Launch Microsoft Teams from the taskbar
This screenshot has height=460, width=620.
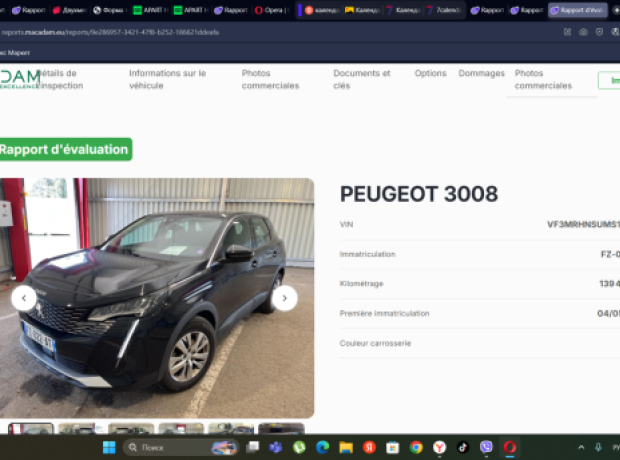click(276, 447)
